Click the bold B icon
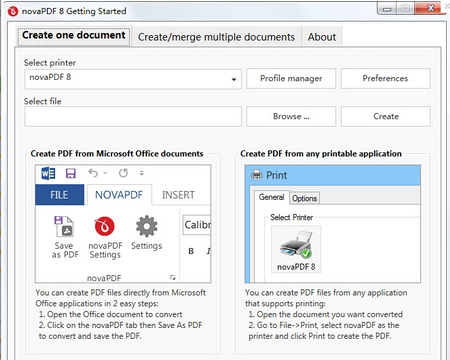Screen dimensions: 450x360 click(x=191, y=251)
